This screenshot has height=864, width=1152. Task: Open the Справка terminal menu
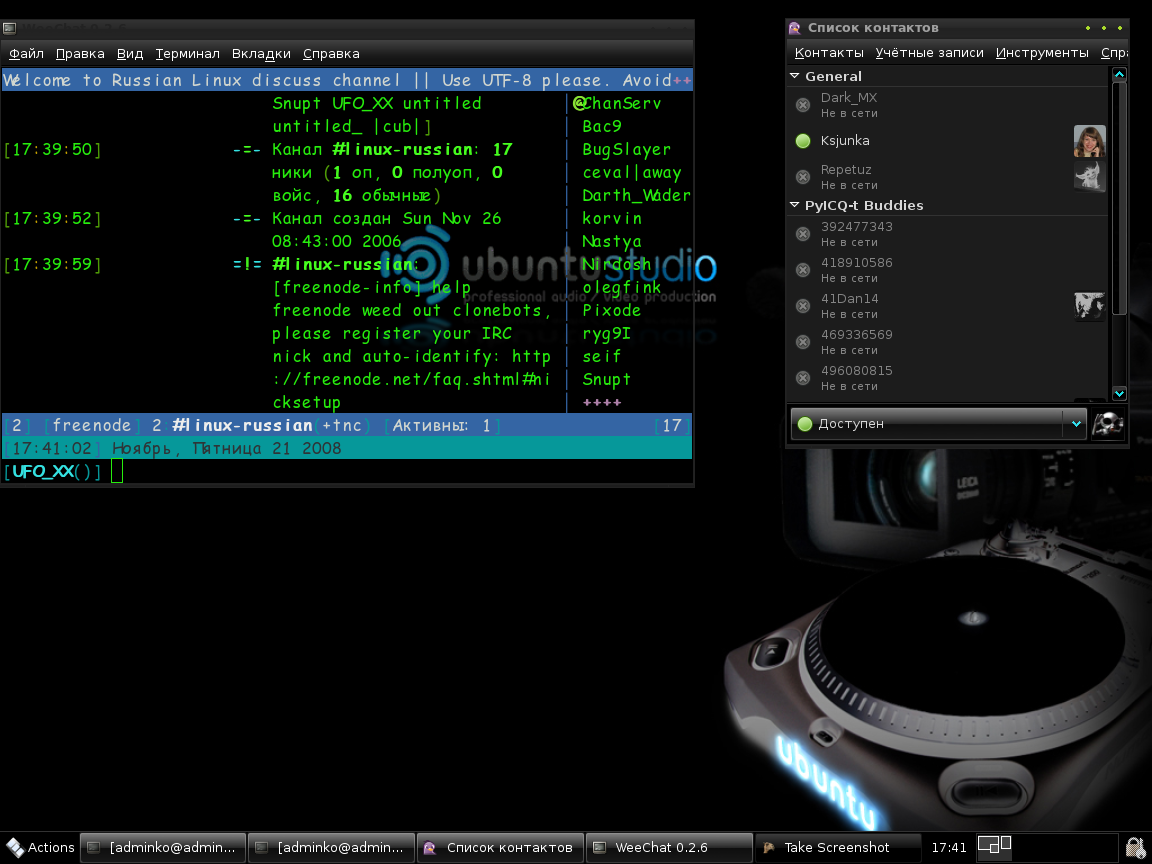tap(331, 54)
